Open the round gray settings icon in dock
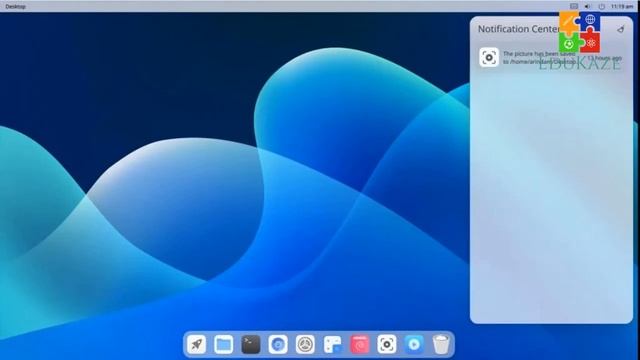This screenshot has width=640, height=360. [x=305, y=344]
